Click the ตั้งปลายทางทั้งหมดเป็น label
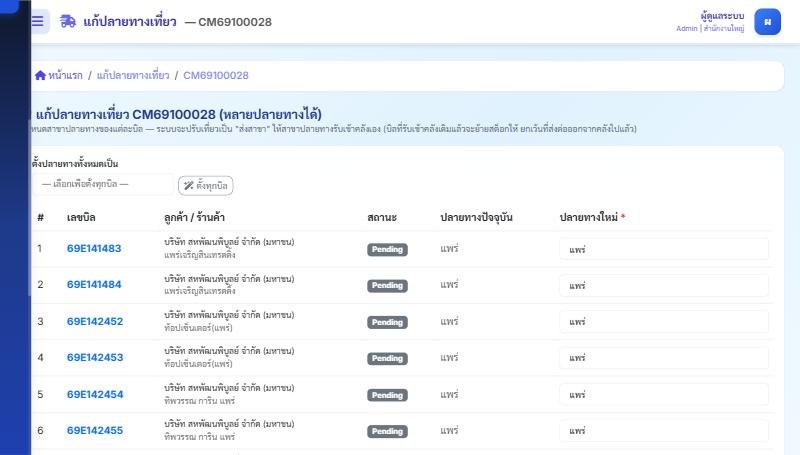Screen dimensions: 800x455 75,164
